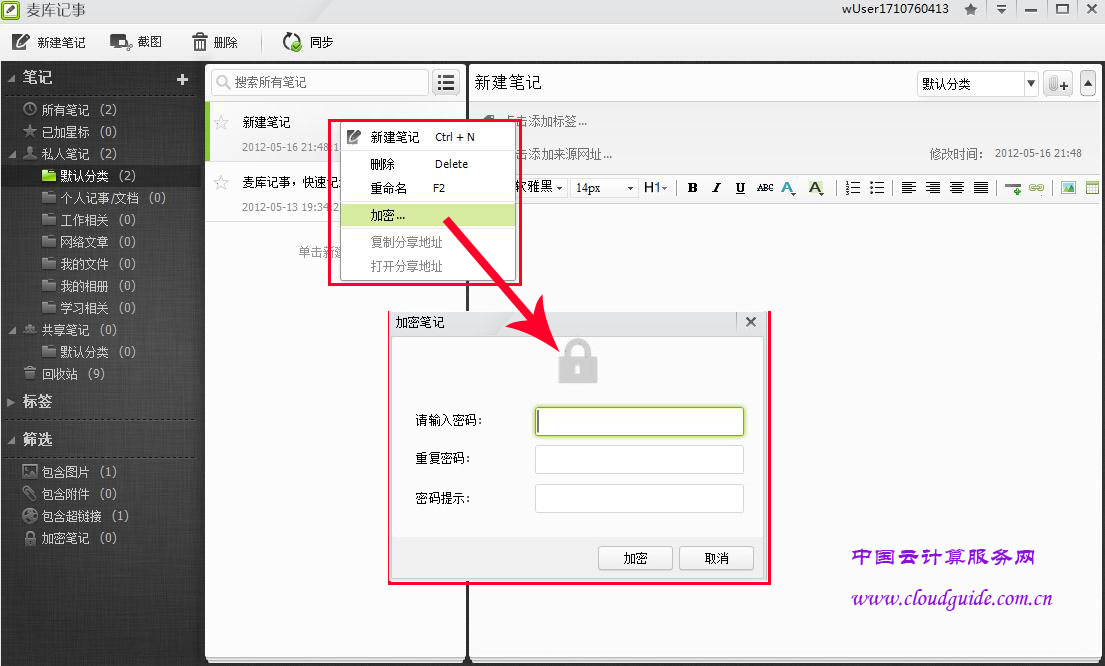Star the 麦库记事 note in list
This screenshot has width=1105, height=666.
pos(221,183)
